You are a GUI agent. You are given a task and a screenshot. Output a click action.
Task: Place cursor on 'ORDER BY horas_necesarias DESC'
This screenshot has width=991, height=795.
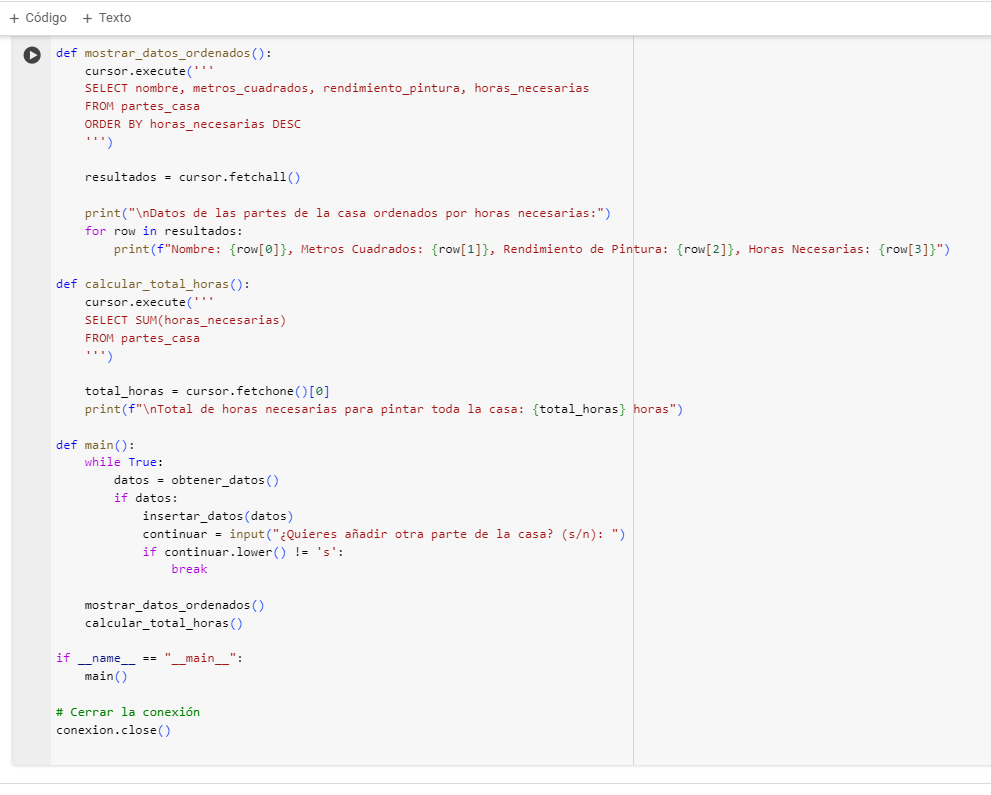[x=193, y=124]
